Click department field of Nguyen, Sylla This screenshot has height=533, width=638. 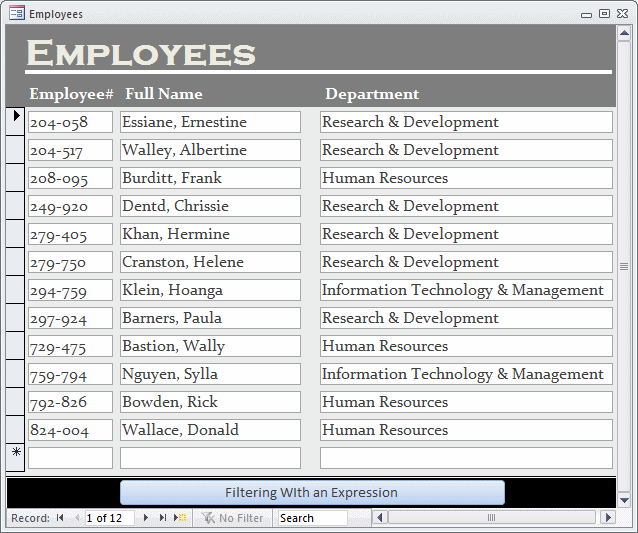click(x=466, y=374)
